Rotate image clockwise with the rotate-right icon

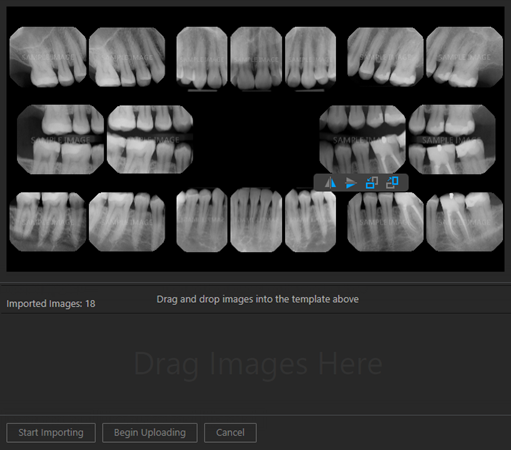tap(392, 183)
